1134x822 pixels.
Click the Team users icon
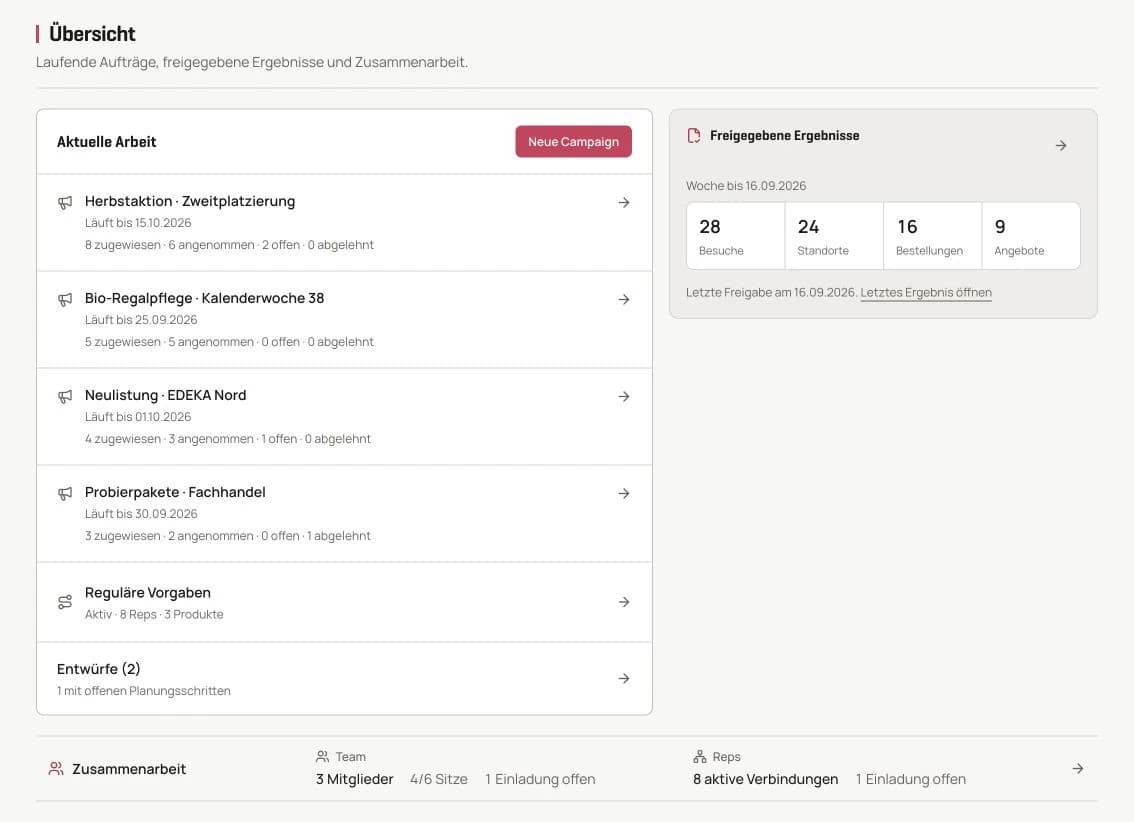click(323, 756)
